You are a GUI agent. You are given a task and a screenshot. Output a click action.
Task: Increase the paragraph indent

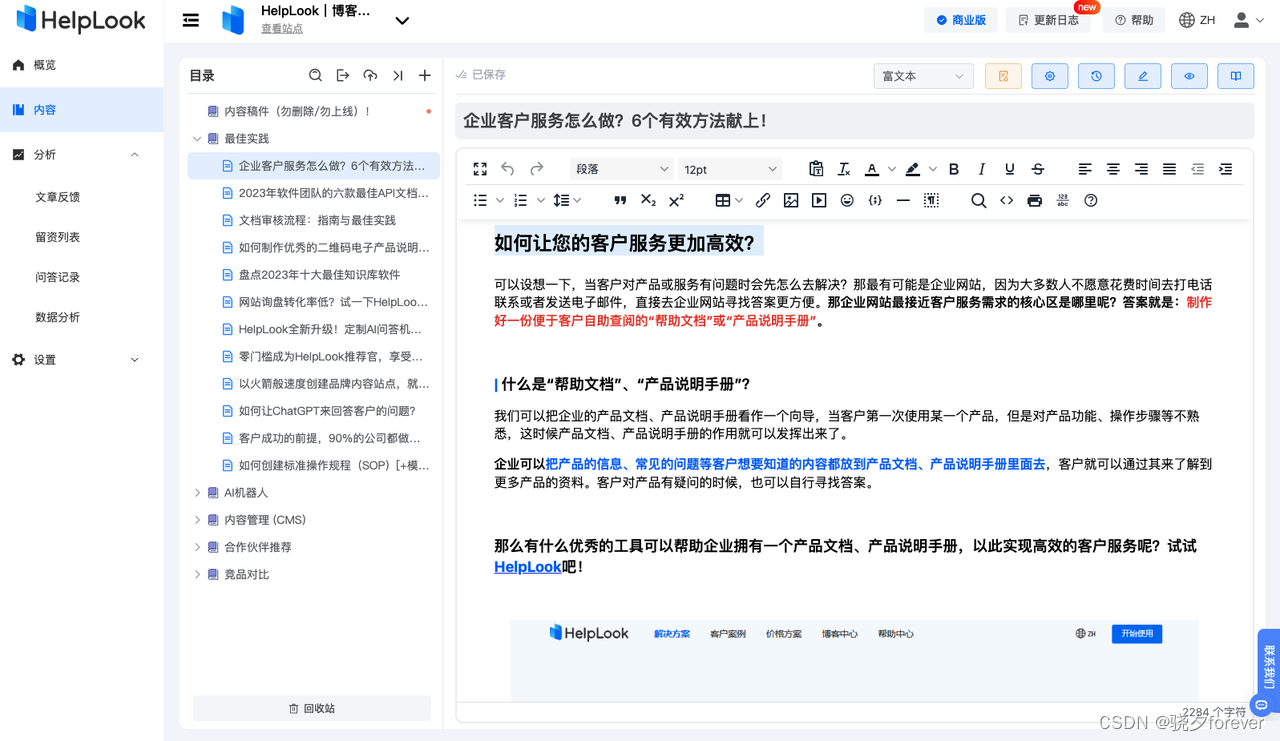click(x=1225, y=169)
